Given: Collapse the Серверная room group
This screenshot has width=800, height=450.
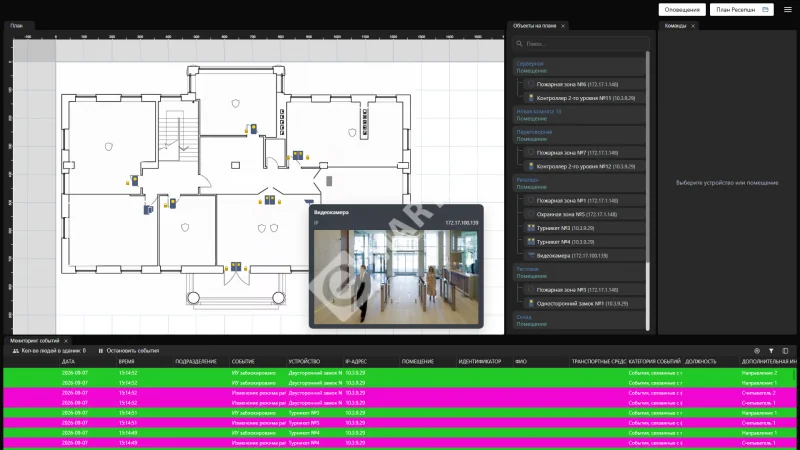Looking at the screenshot, I should click(579, 67).
